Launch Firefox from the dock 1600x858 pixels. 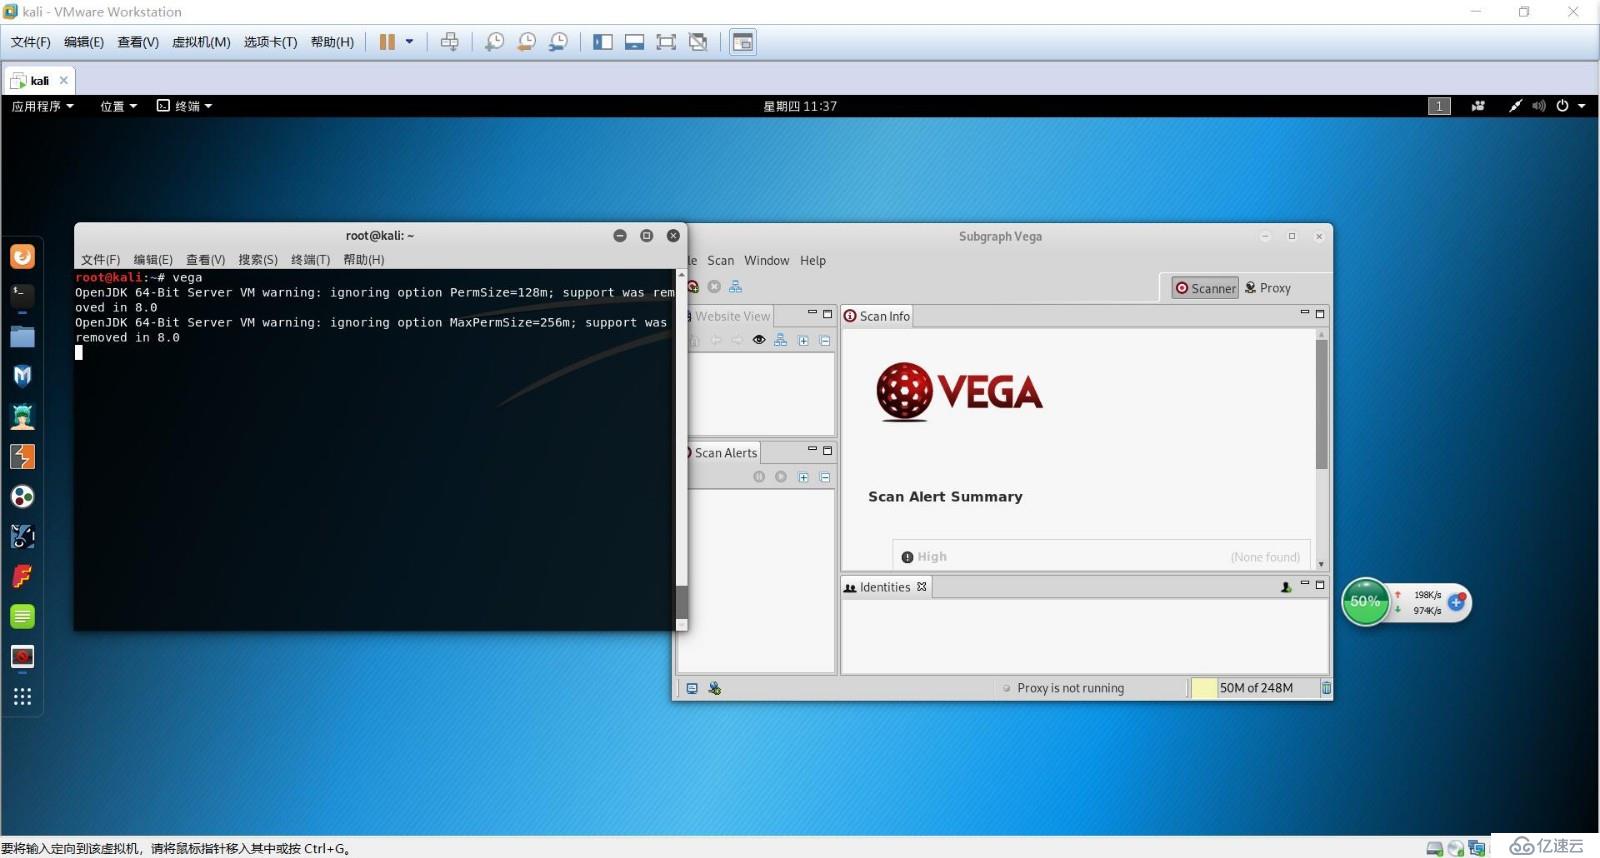[x=22, y=257]
